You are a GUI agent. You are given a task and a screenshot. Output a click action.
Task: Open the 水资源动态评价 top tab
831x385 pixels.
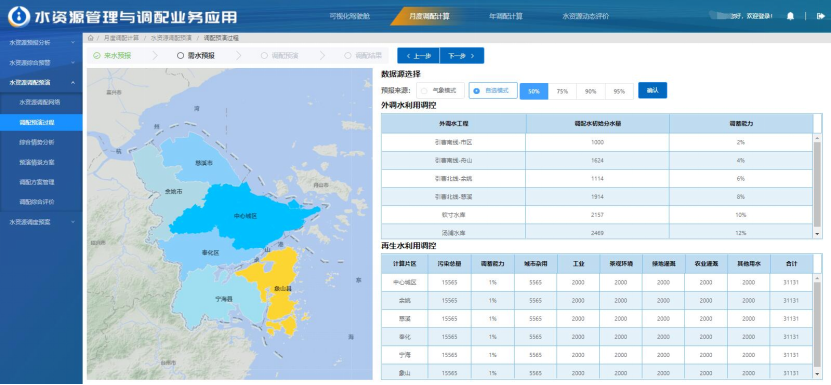pos(586,16)
